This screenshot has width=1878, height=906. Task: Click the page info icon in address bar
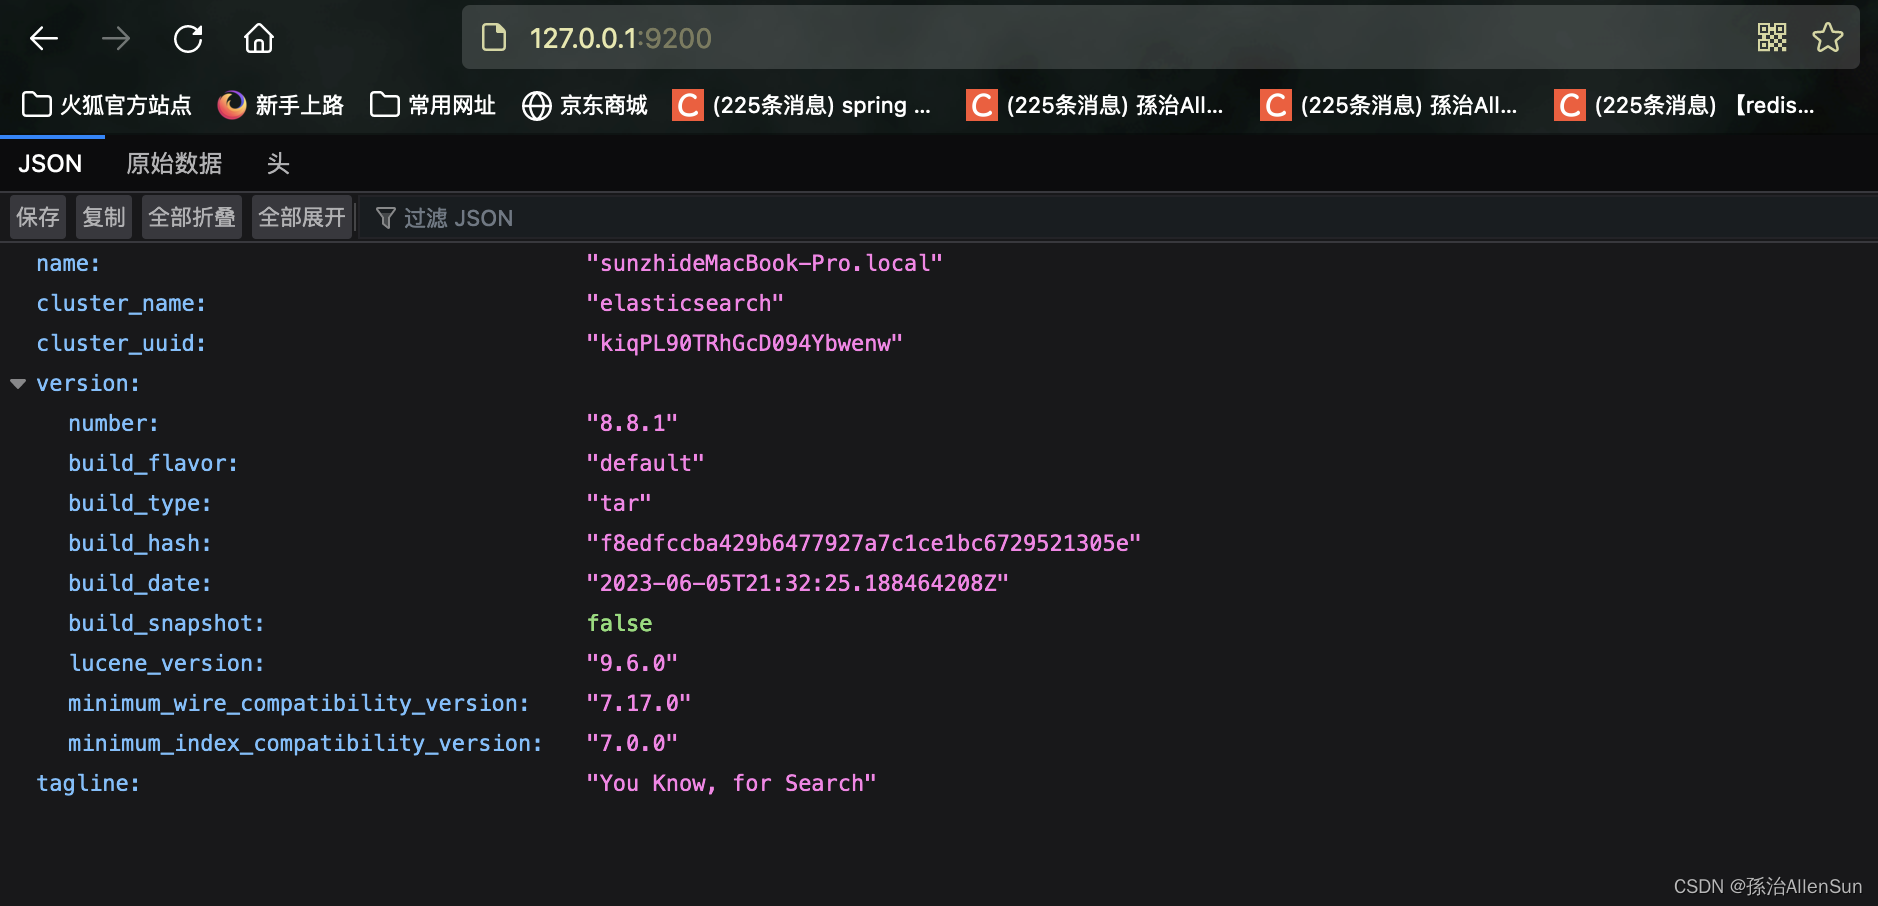(x=494, y=38)
